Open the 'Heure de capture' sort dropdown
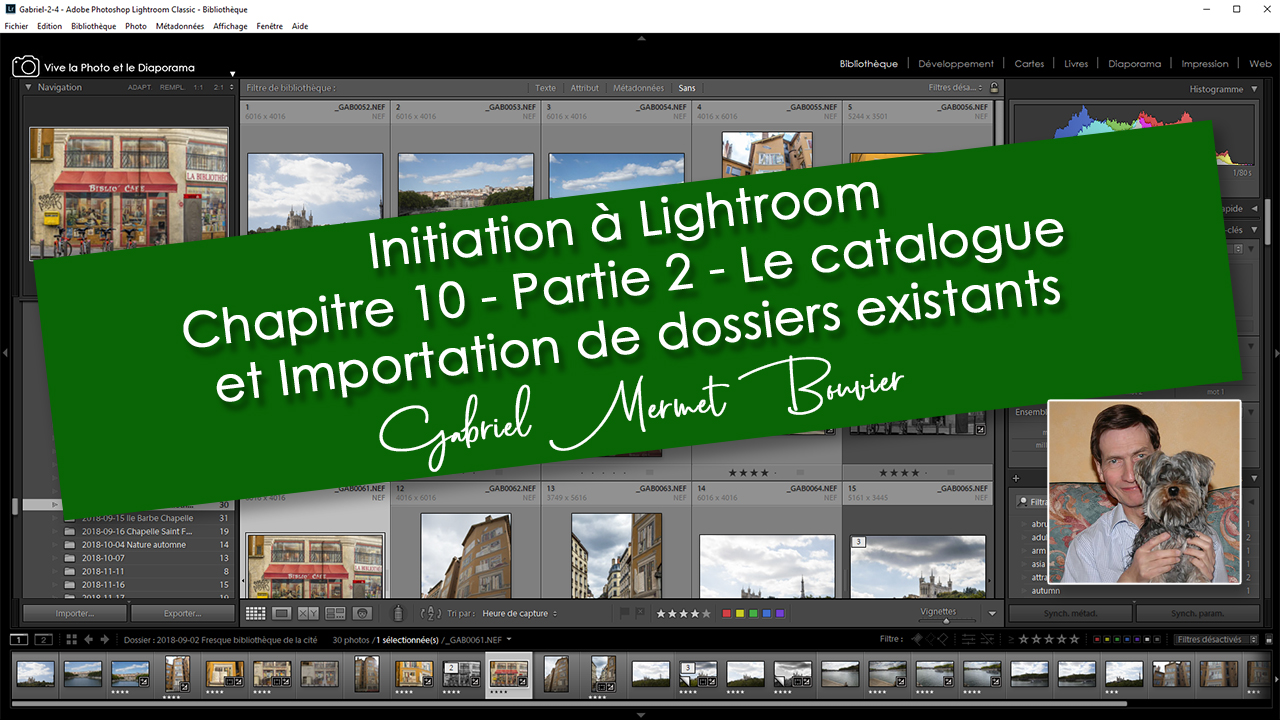This screenshot has width=1280, height=720. (520, 613)
